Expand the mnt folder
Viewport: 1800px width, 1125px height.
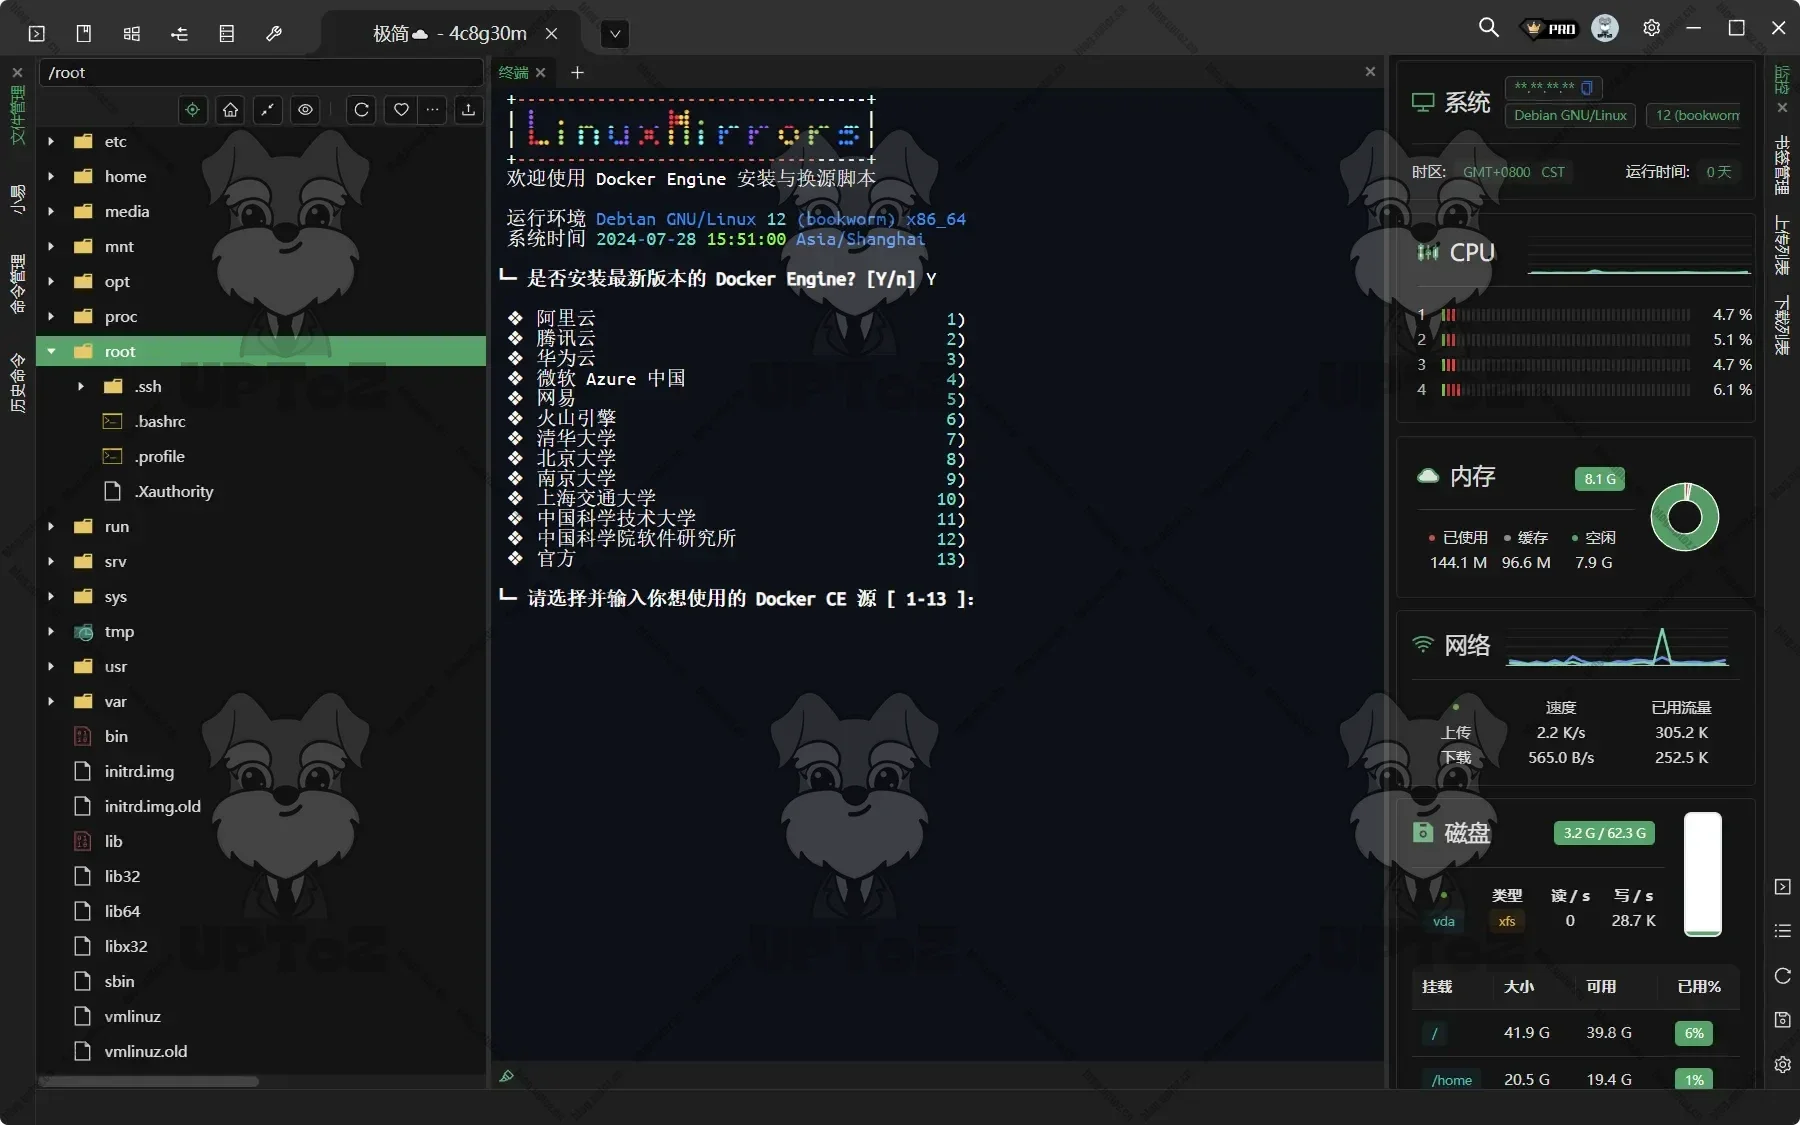click(x=51, y=246)
